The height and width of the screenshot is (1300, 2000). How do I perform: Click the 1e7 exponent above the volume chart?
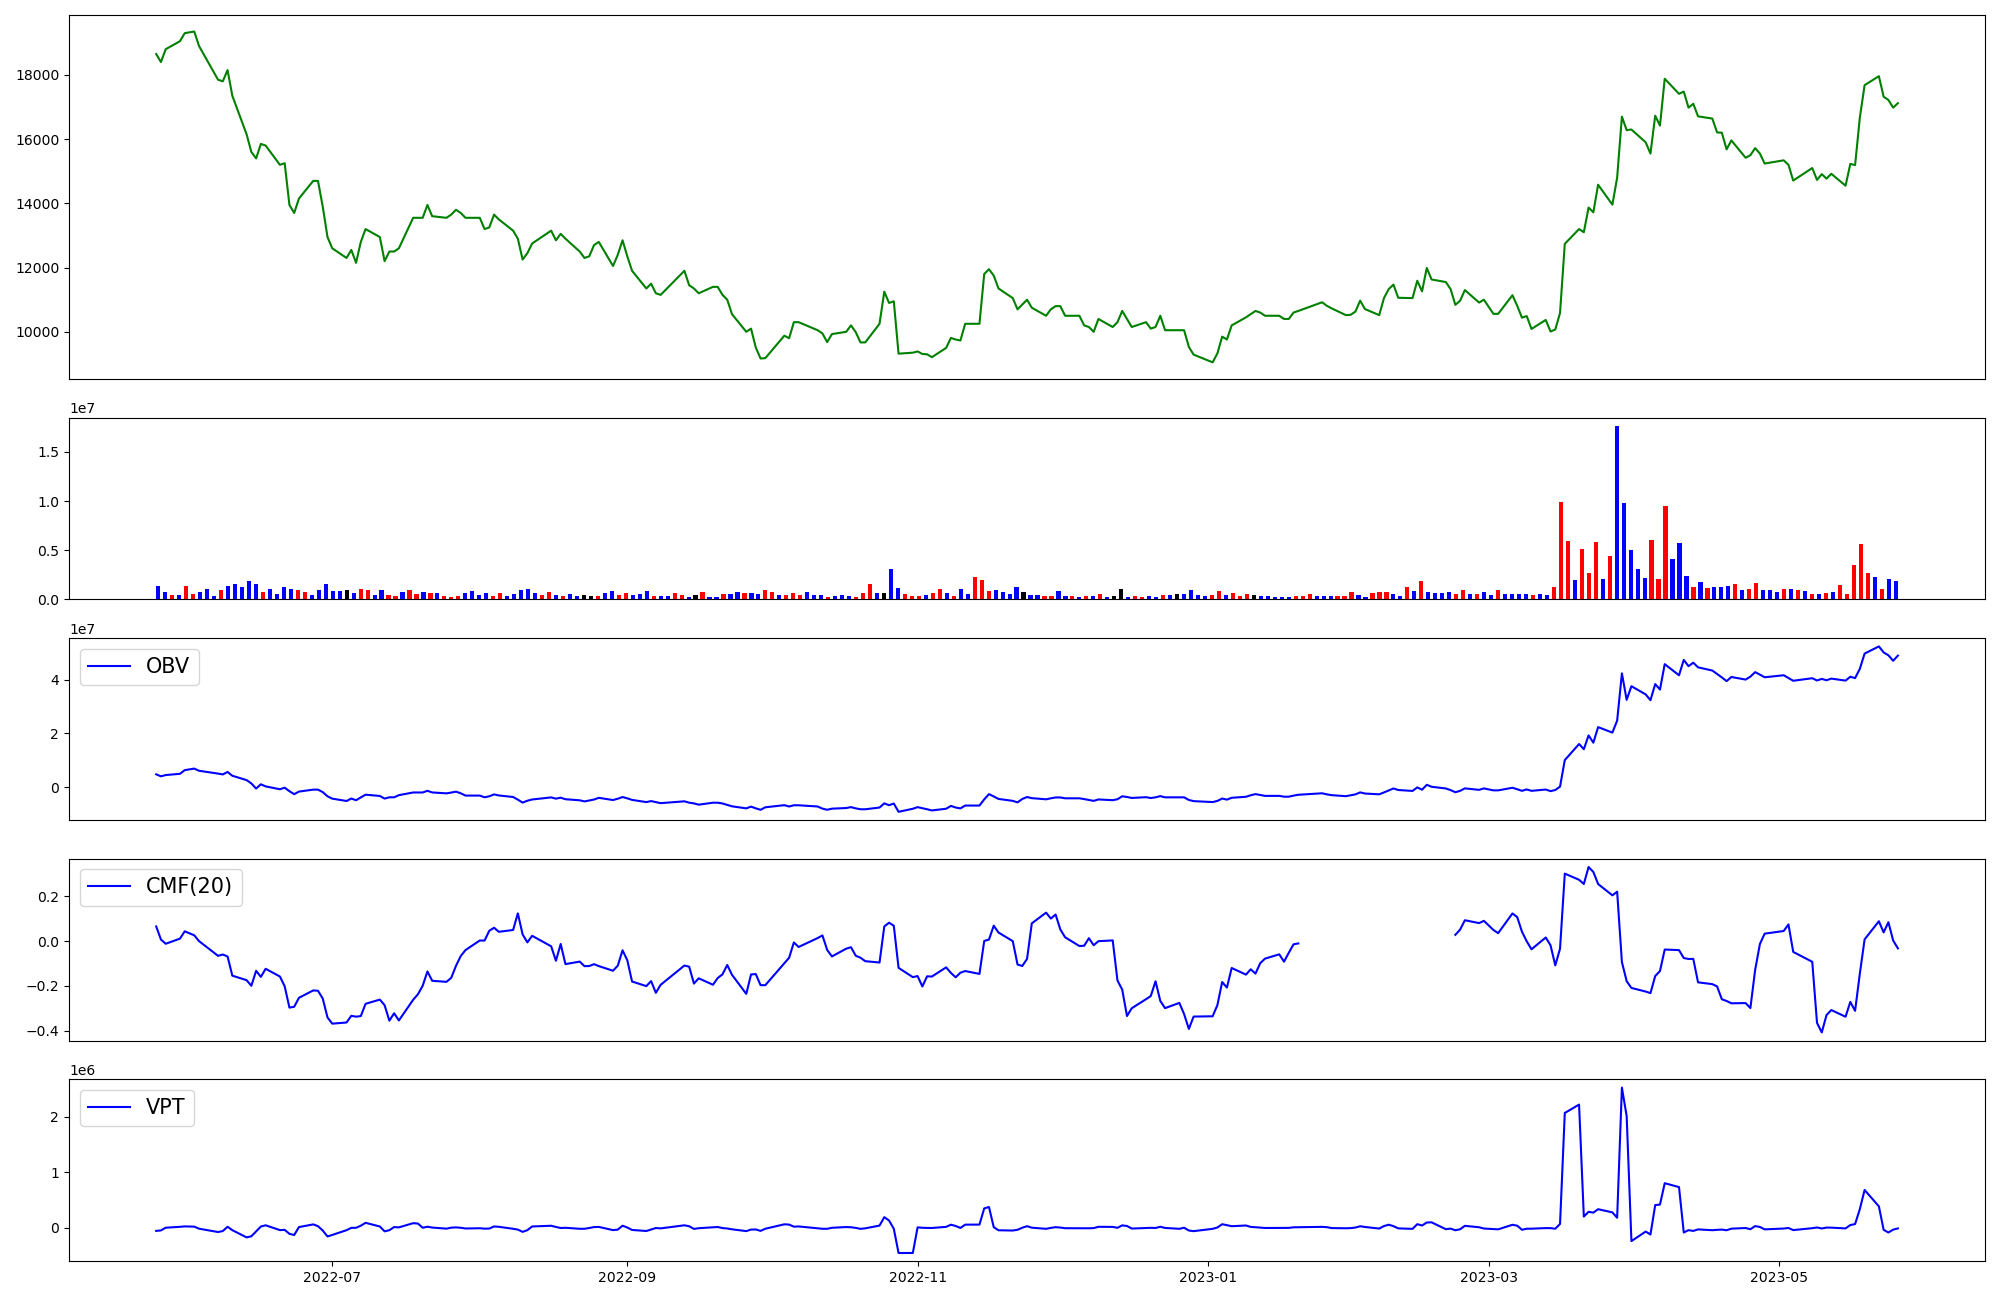(x=82, y=409)
